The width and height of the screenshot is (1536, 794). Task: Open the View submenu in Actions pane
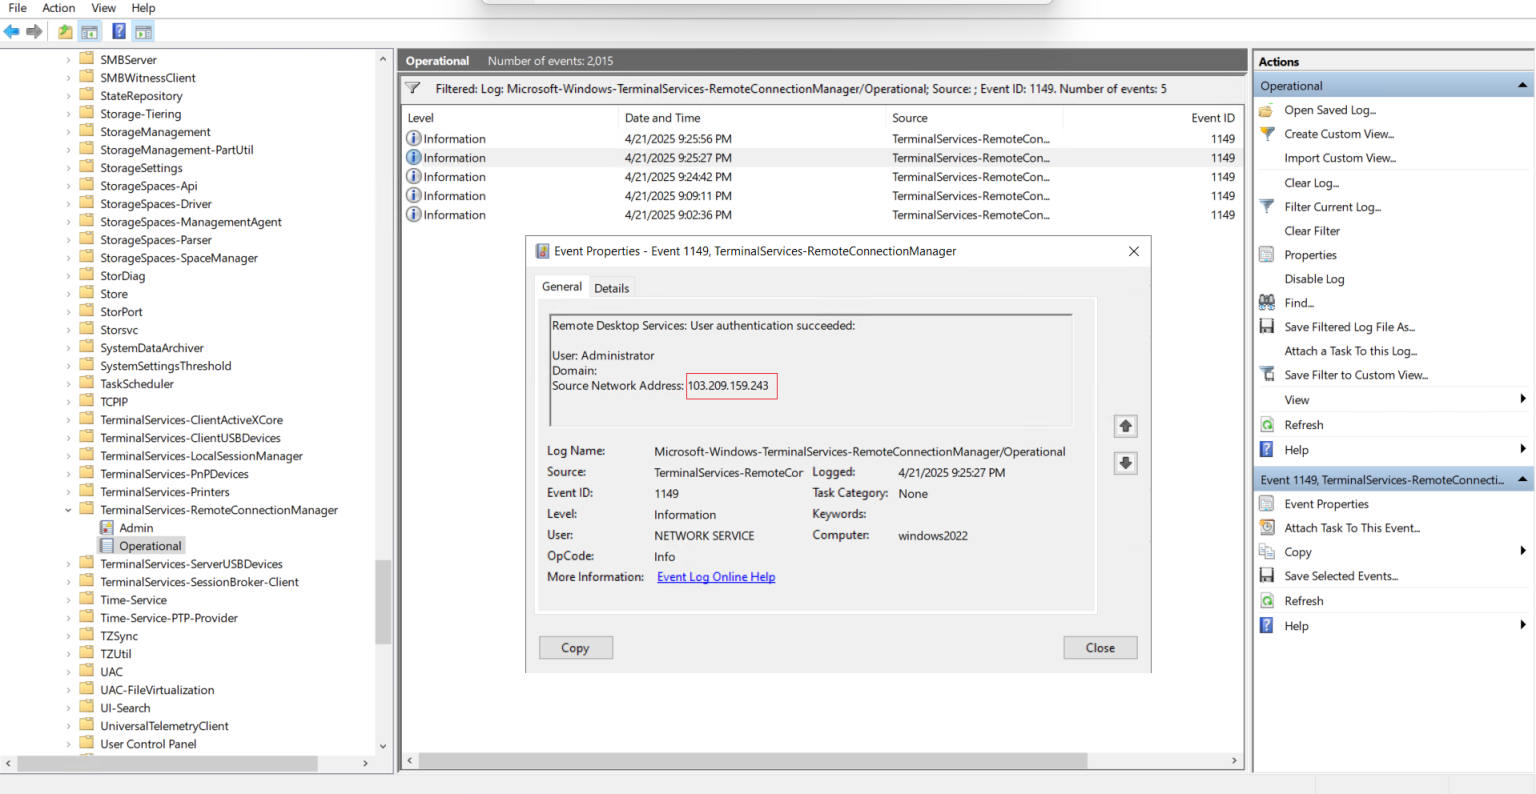click(1296, 399)
